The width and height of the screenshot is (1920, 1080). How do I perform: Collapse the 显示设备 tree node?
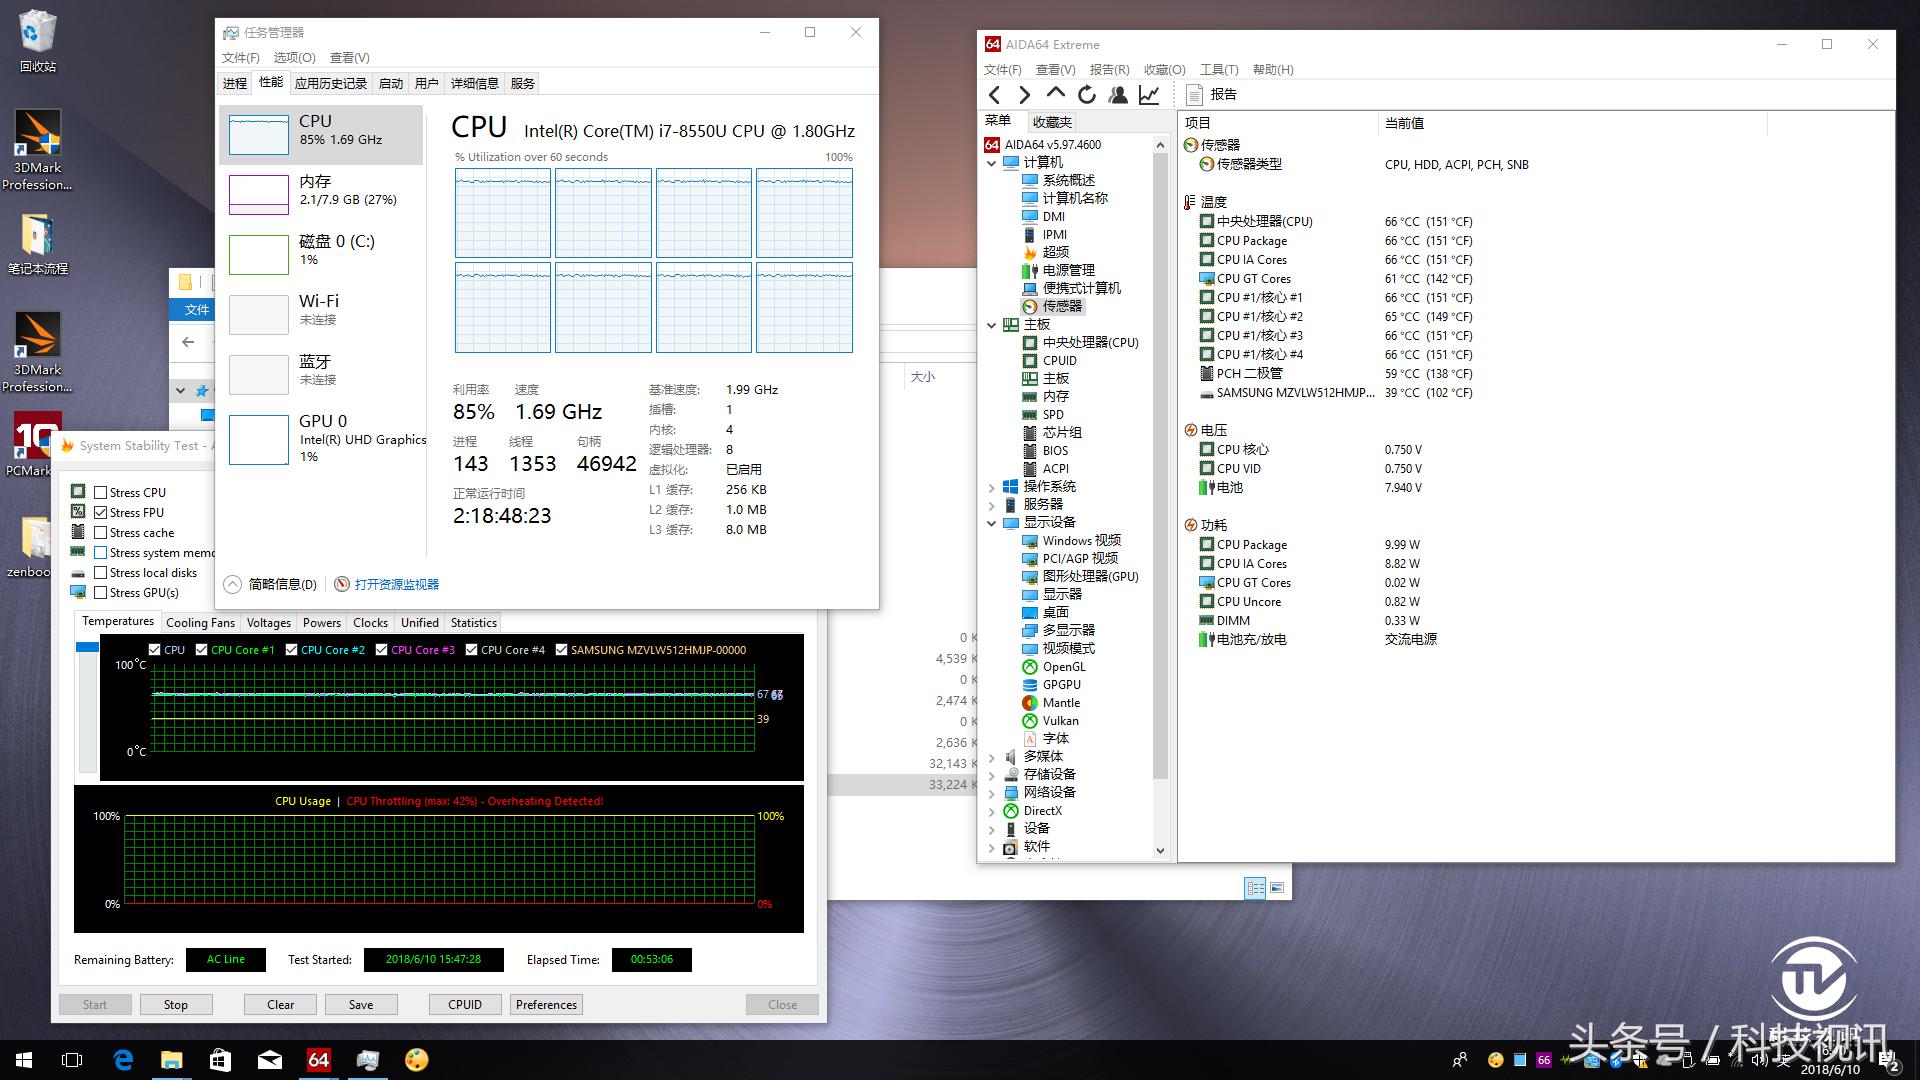pos(992,523)
